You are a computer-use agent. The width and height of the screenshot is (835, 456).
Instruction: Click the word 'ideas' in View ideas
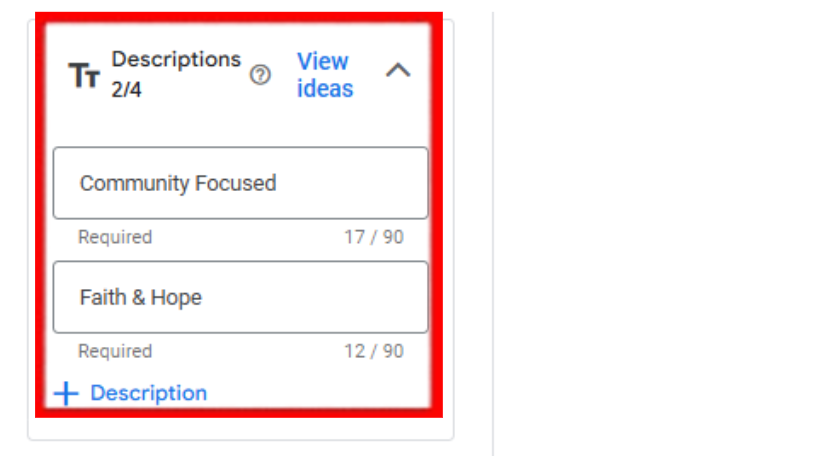coord(325,88)
